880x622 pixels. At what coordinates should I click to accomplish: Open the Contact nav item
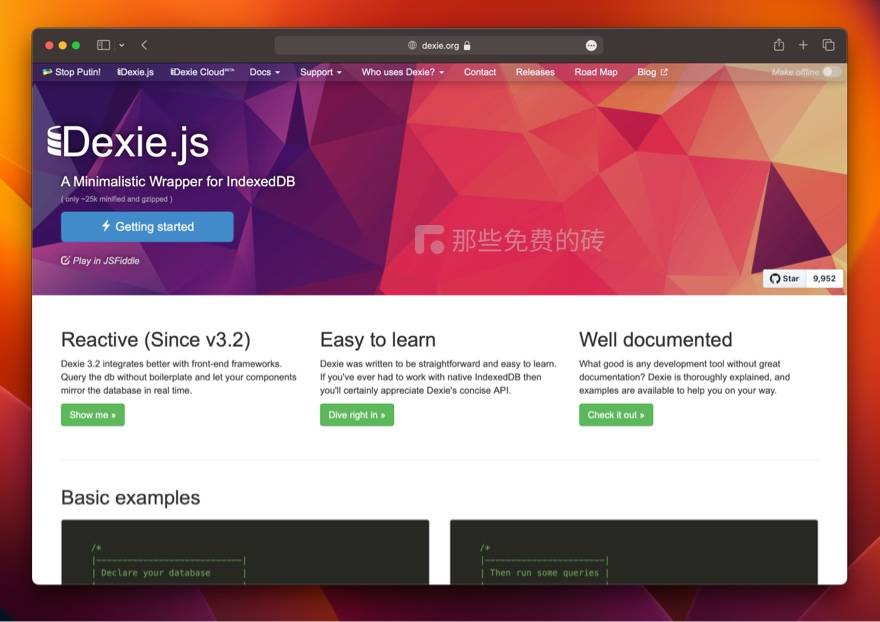point(480,72)
